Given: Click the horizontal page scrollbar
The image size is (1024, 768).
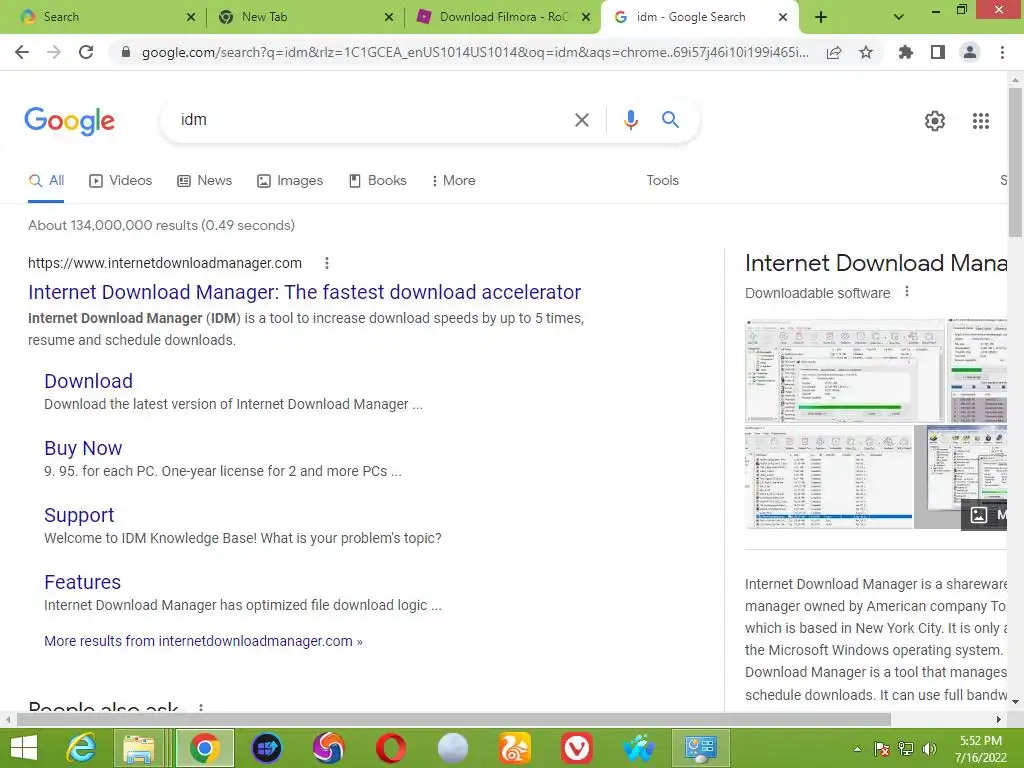Looking at the screenshot, I should (x=453, y=720).
